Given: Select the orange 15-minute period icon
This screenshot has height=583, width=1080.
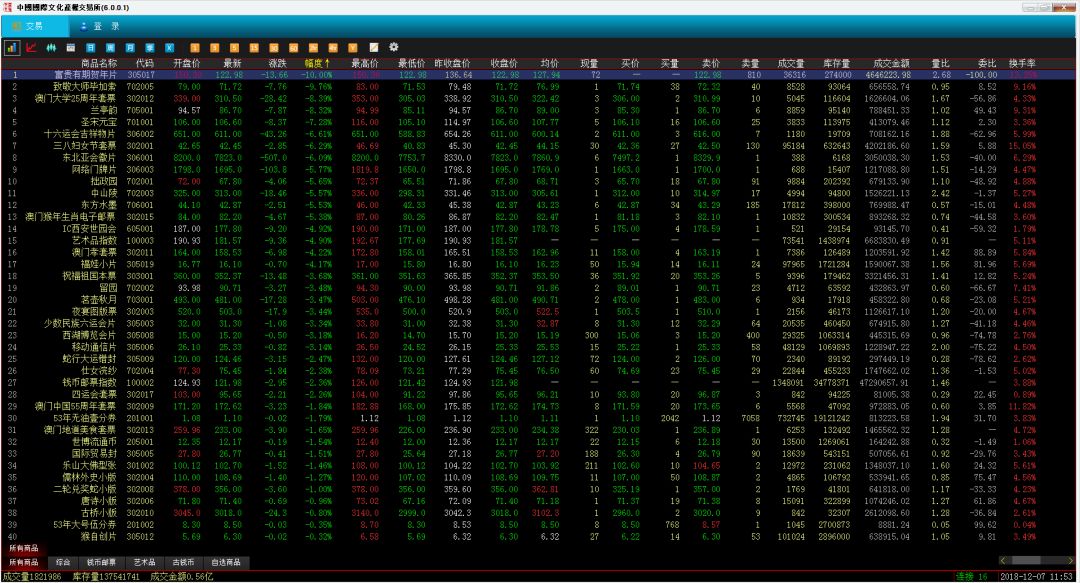Looking at the screenshot, I should (x=254, y=48).
